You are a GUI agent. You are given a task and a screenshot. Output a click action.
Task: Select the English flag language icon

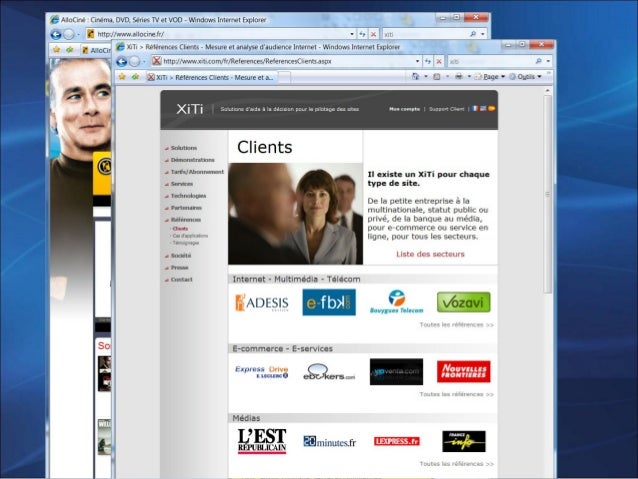[483, 109]
